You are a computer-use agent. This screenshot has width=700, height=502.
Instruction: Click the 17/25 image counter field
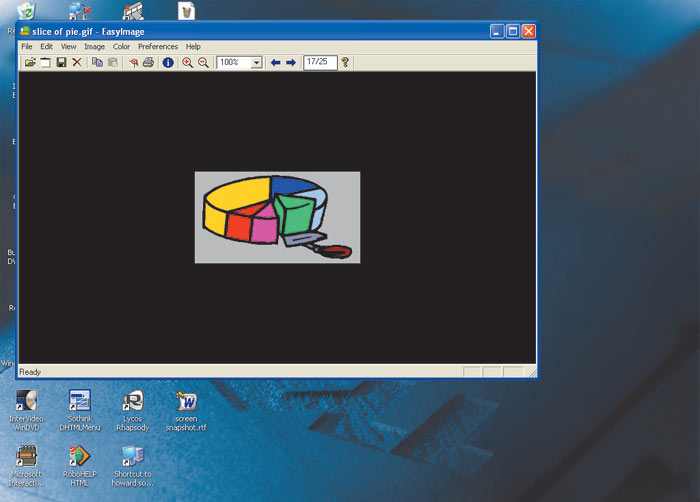[x=319, y=62]
